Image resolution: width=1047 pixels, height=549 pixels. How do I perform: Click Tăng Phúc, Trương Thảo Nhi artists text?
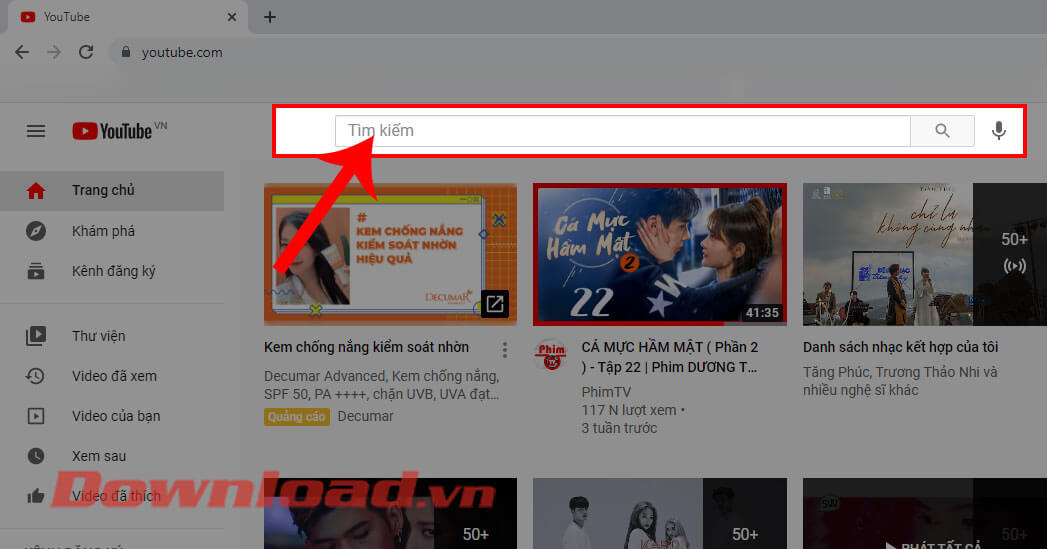click(x=900, y=381)
